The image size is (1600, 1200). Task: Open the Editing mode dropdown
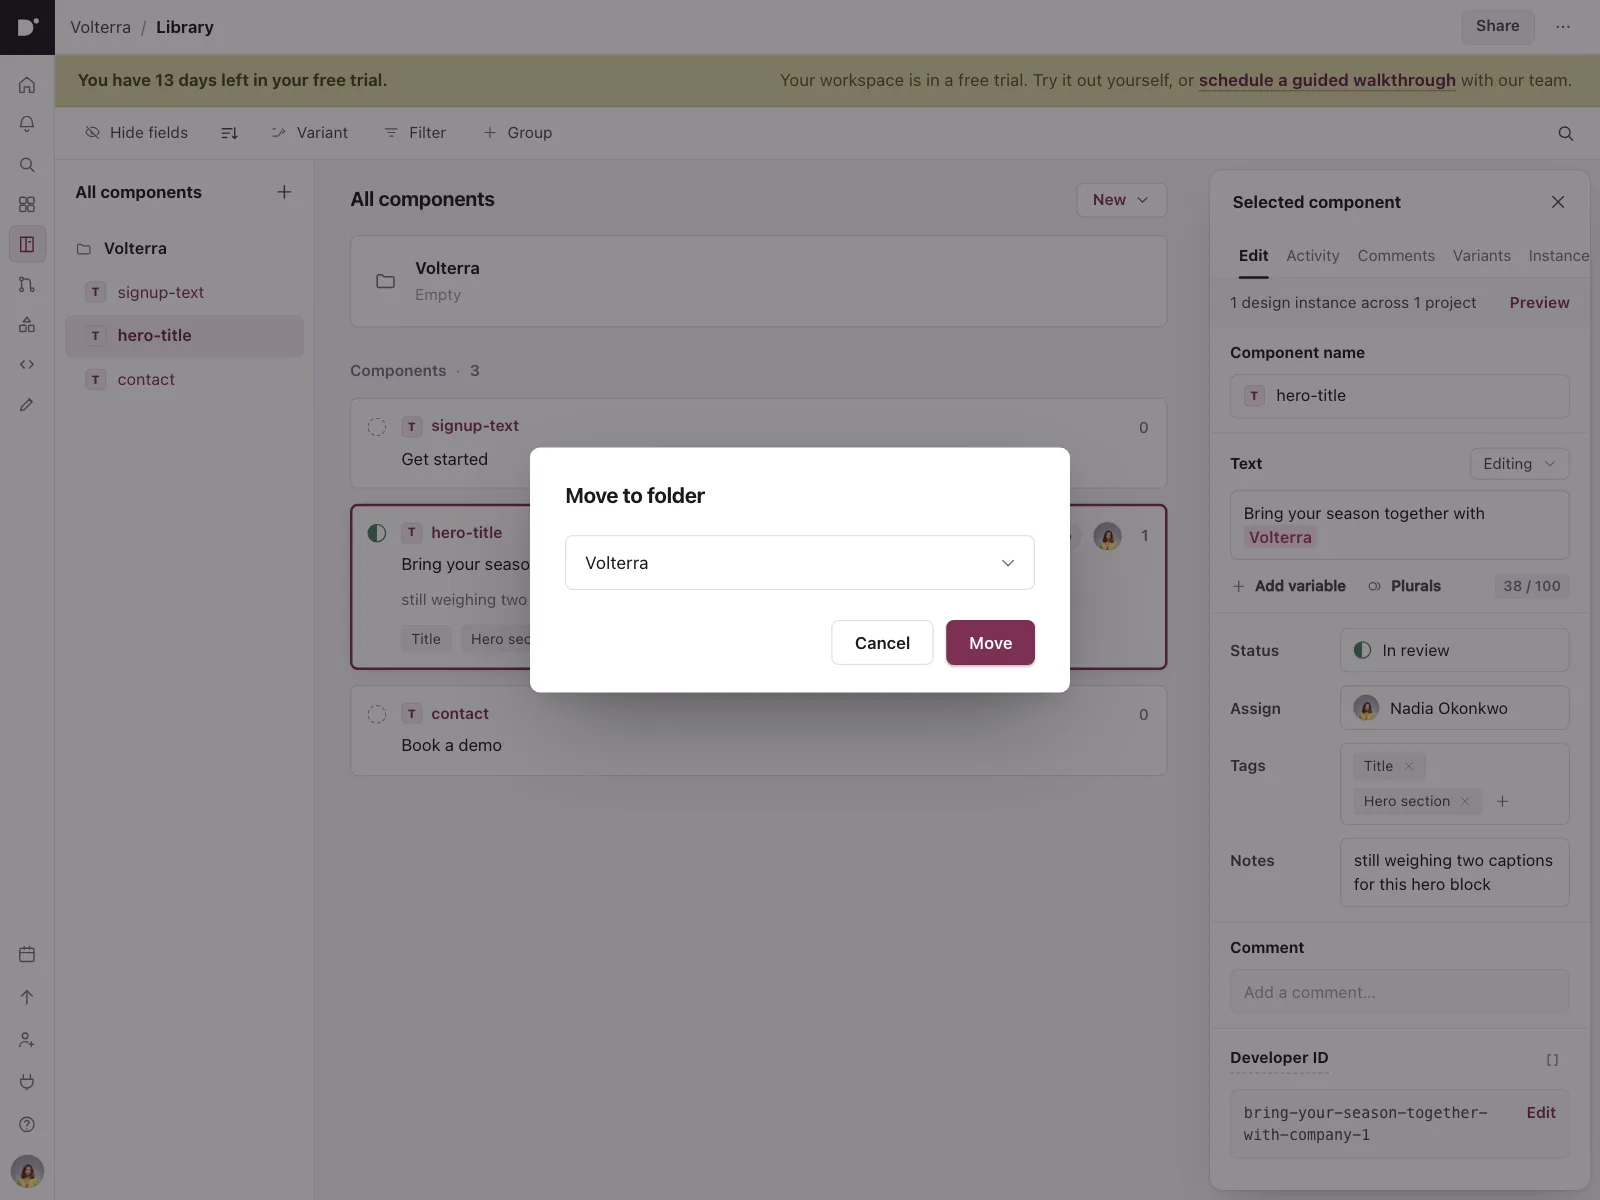click(x=1519, y=464)
